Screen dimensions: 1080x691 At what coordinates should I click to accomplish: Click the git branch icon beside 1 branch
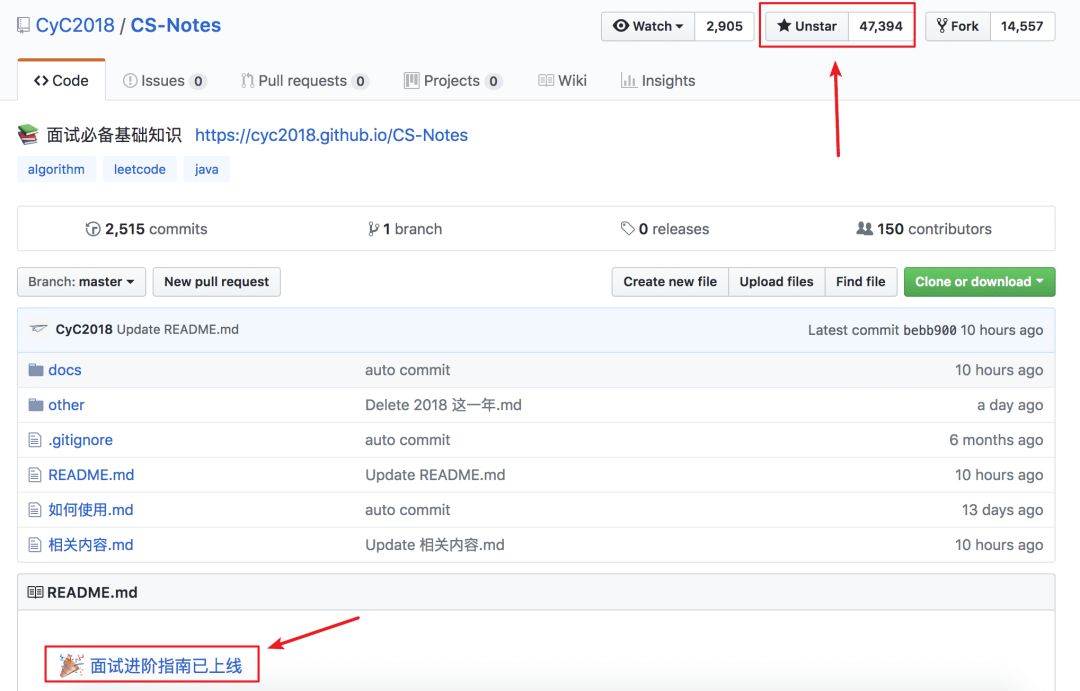point(373,229)
